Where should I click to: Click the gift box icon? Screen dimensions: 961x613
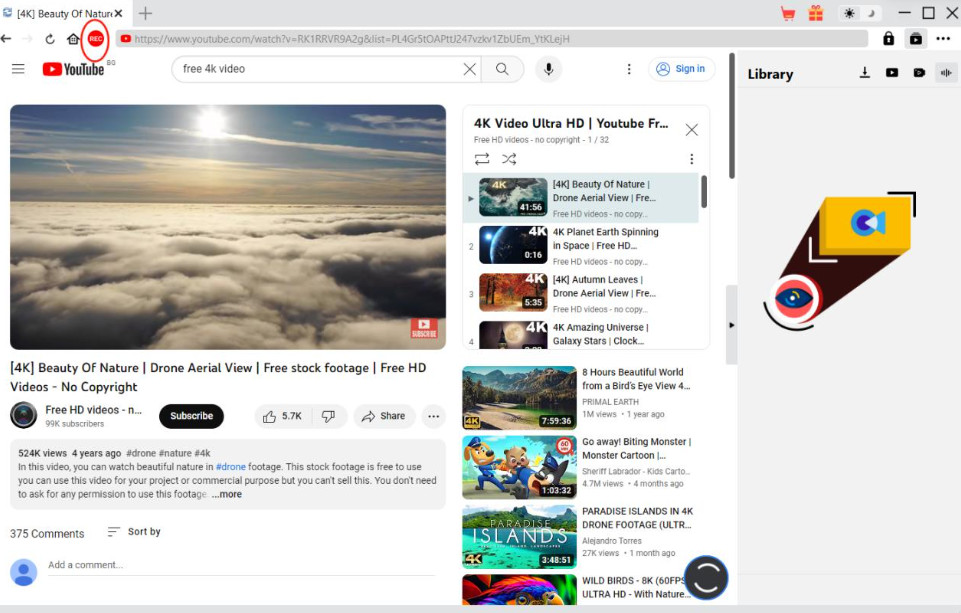[816, 13]
